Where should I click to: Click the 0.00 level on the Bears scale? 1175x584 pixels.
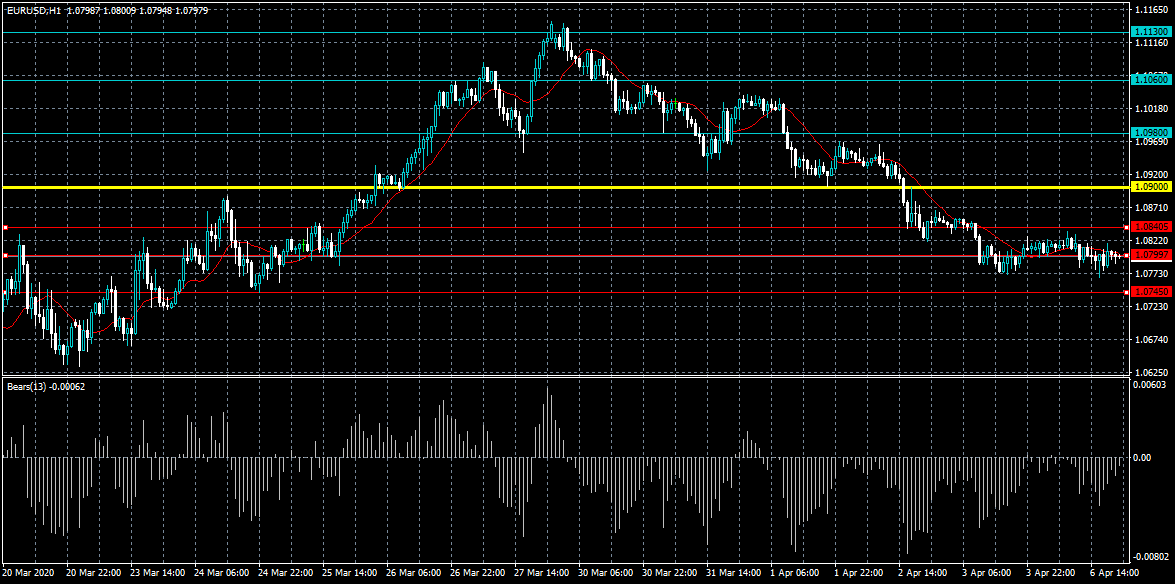coord(1143,457)
